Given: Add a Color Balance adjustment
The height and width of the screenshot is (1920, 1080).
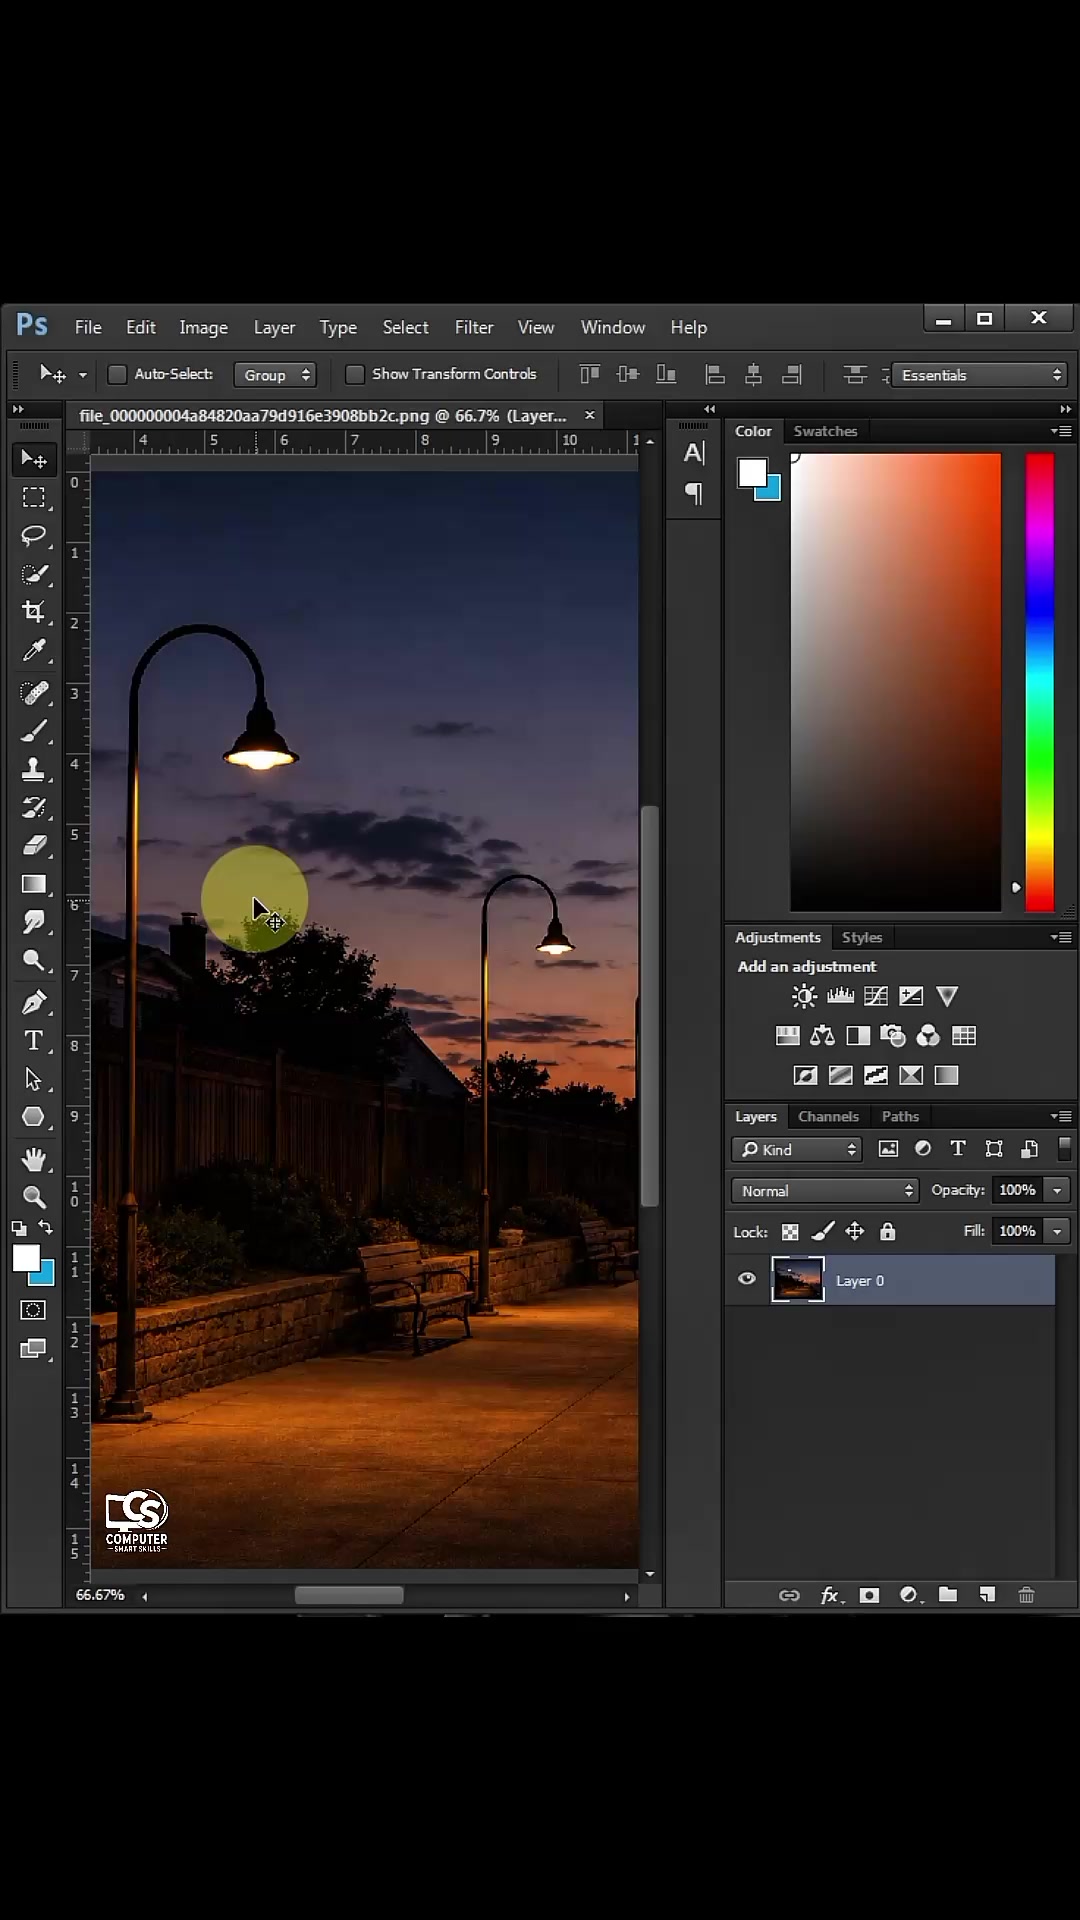Looking at the screenshot, I should coord(822,1036).
